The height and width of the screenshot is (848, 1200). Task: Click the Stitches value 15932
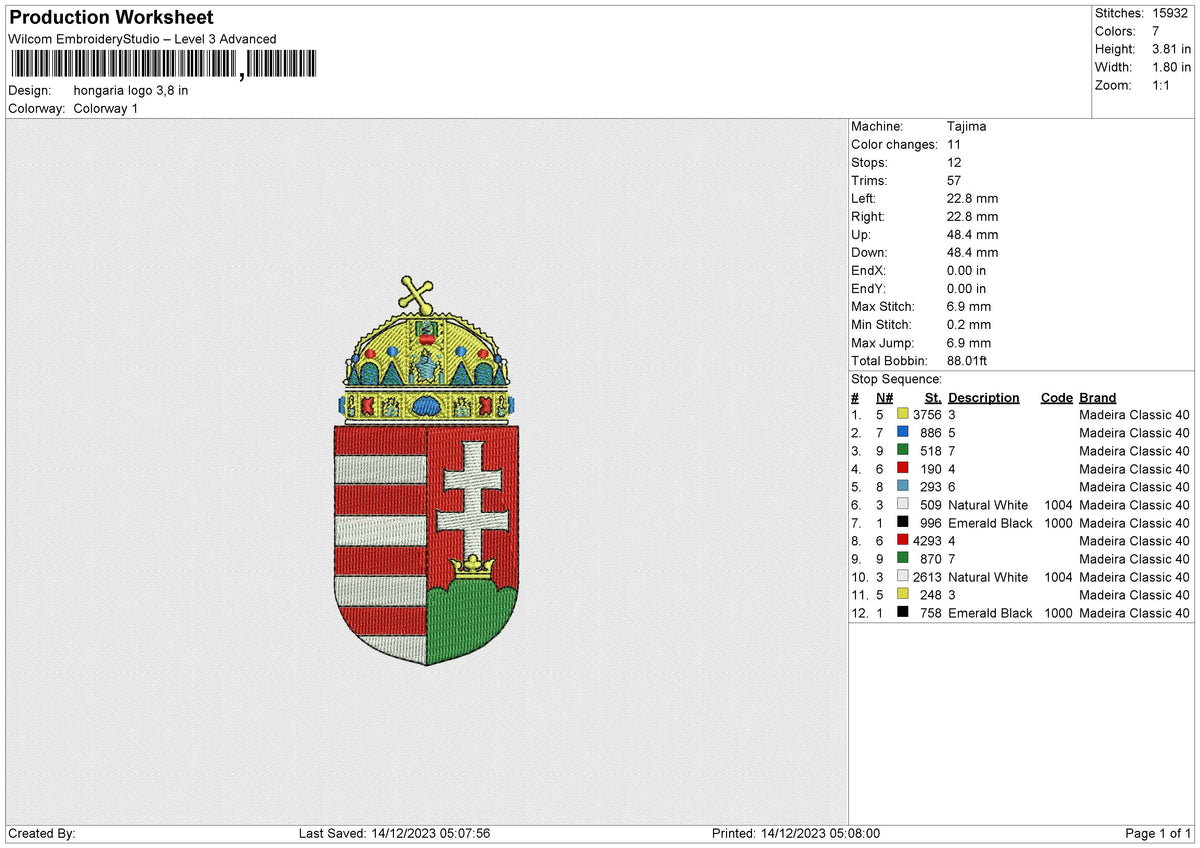(1170, 13)
